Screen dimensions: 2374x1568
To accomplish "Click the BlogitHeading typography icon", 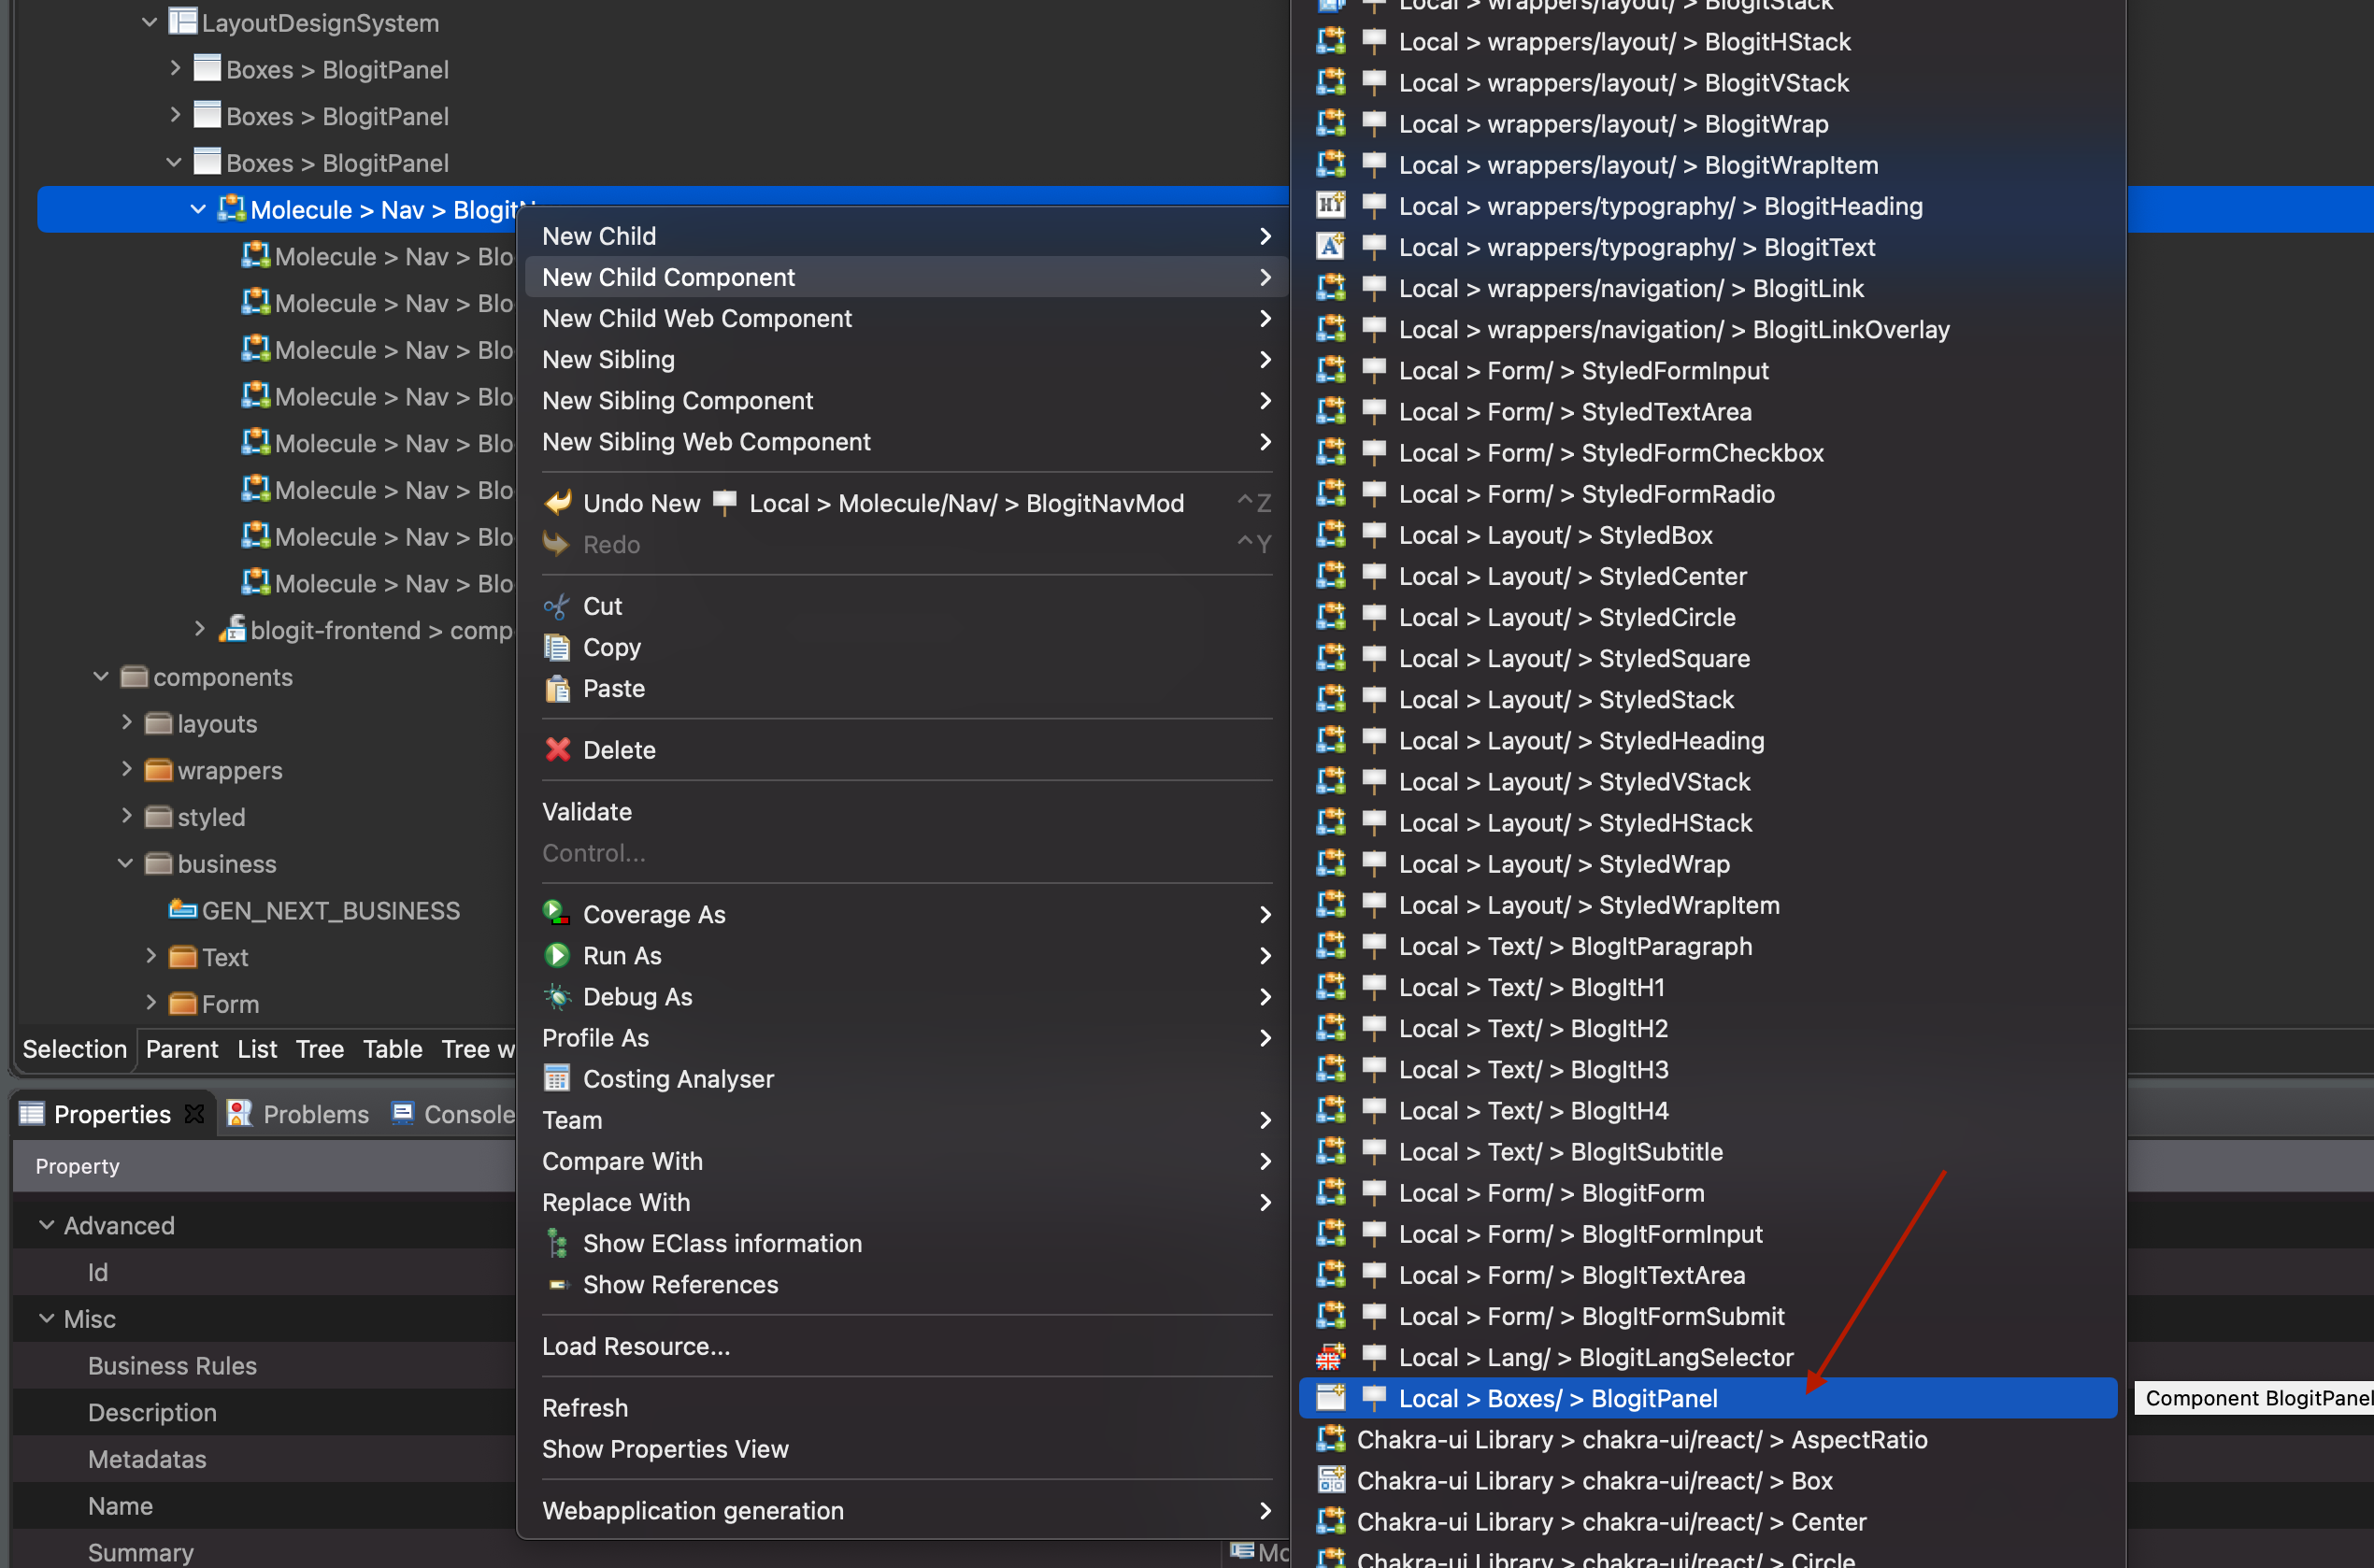I will click(1330, 206).
